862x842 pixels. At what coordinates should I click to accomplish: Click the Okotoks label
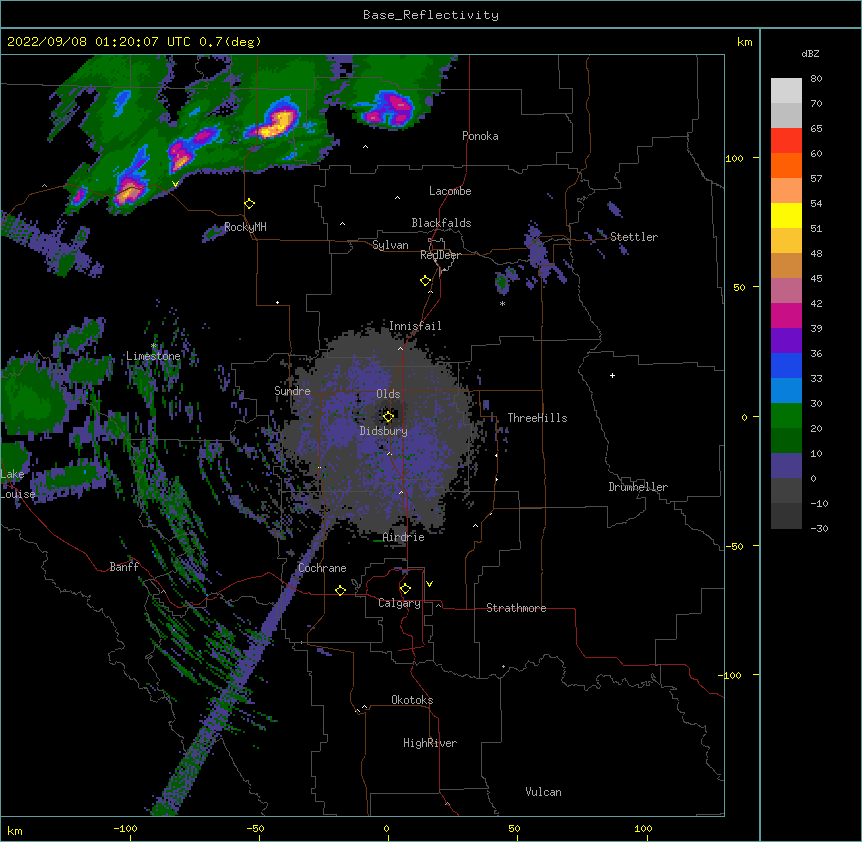412,700
